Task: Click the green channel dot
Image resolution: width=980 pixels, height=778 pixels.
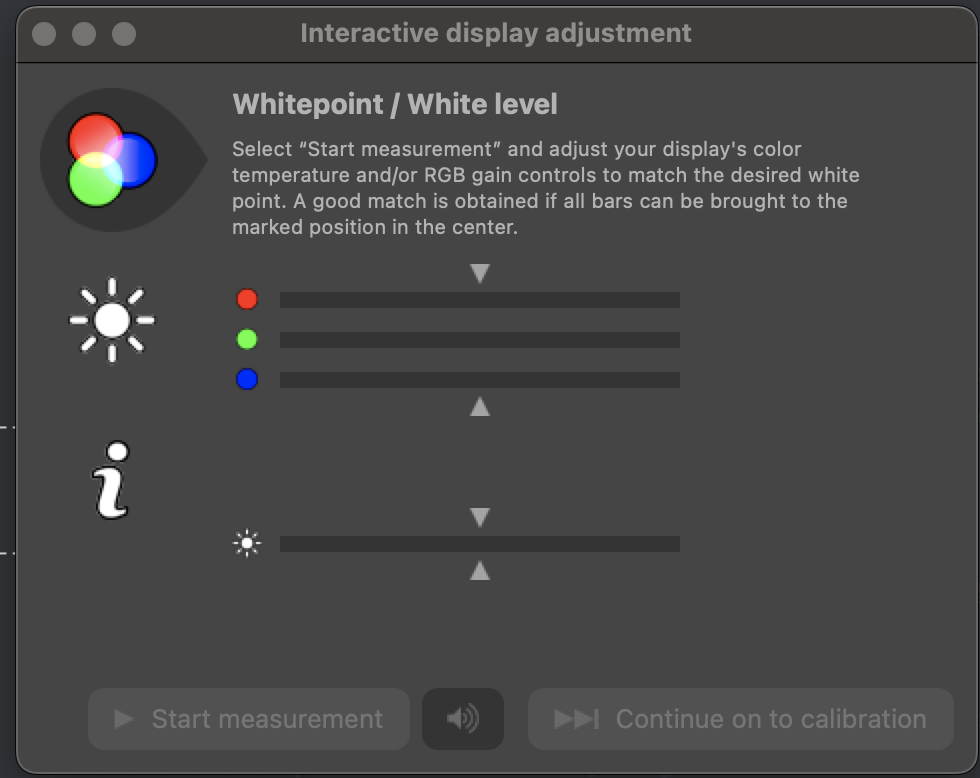Action: click(247, 339)
